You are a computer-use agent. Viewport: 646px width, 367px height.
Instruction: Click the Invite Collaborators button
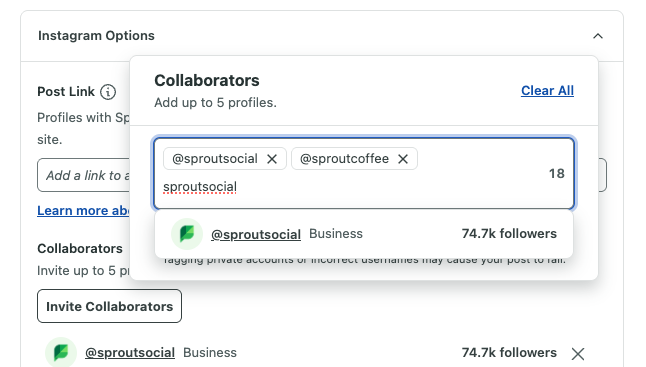click(109, 306)
